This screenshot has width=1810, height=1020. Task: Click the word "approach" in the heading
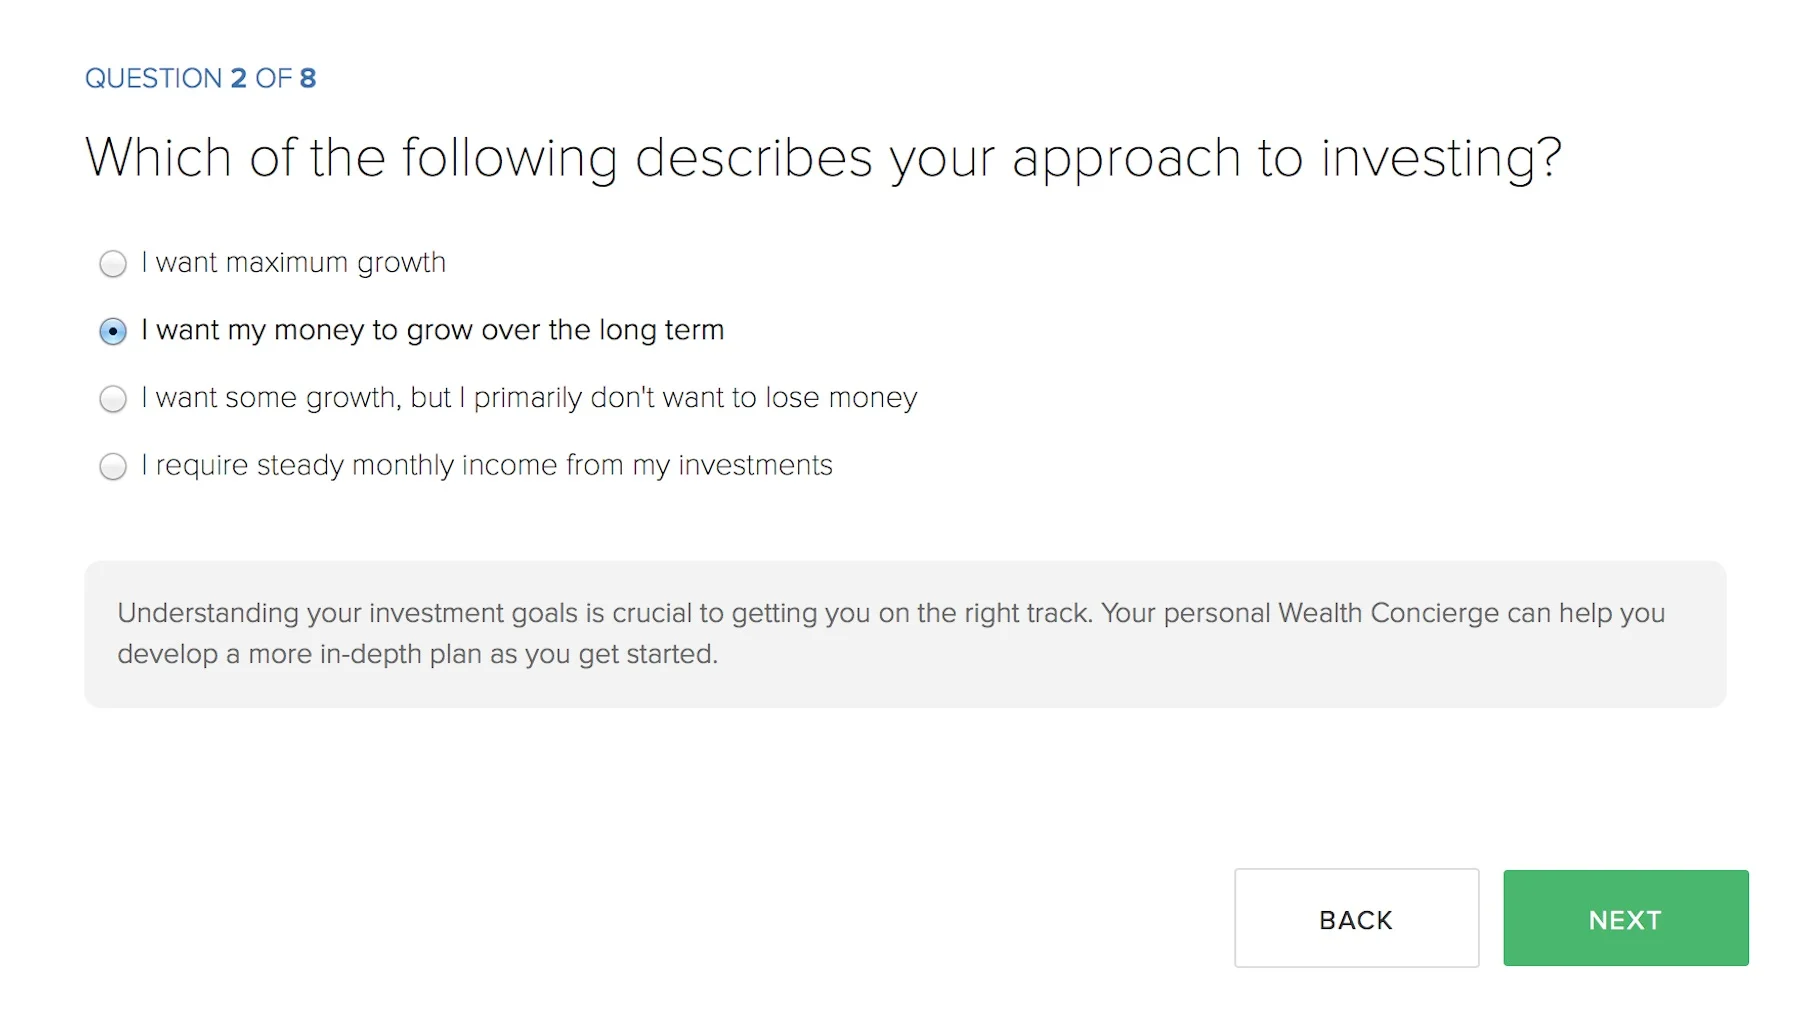click(1127, 158)
